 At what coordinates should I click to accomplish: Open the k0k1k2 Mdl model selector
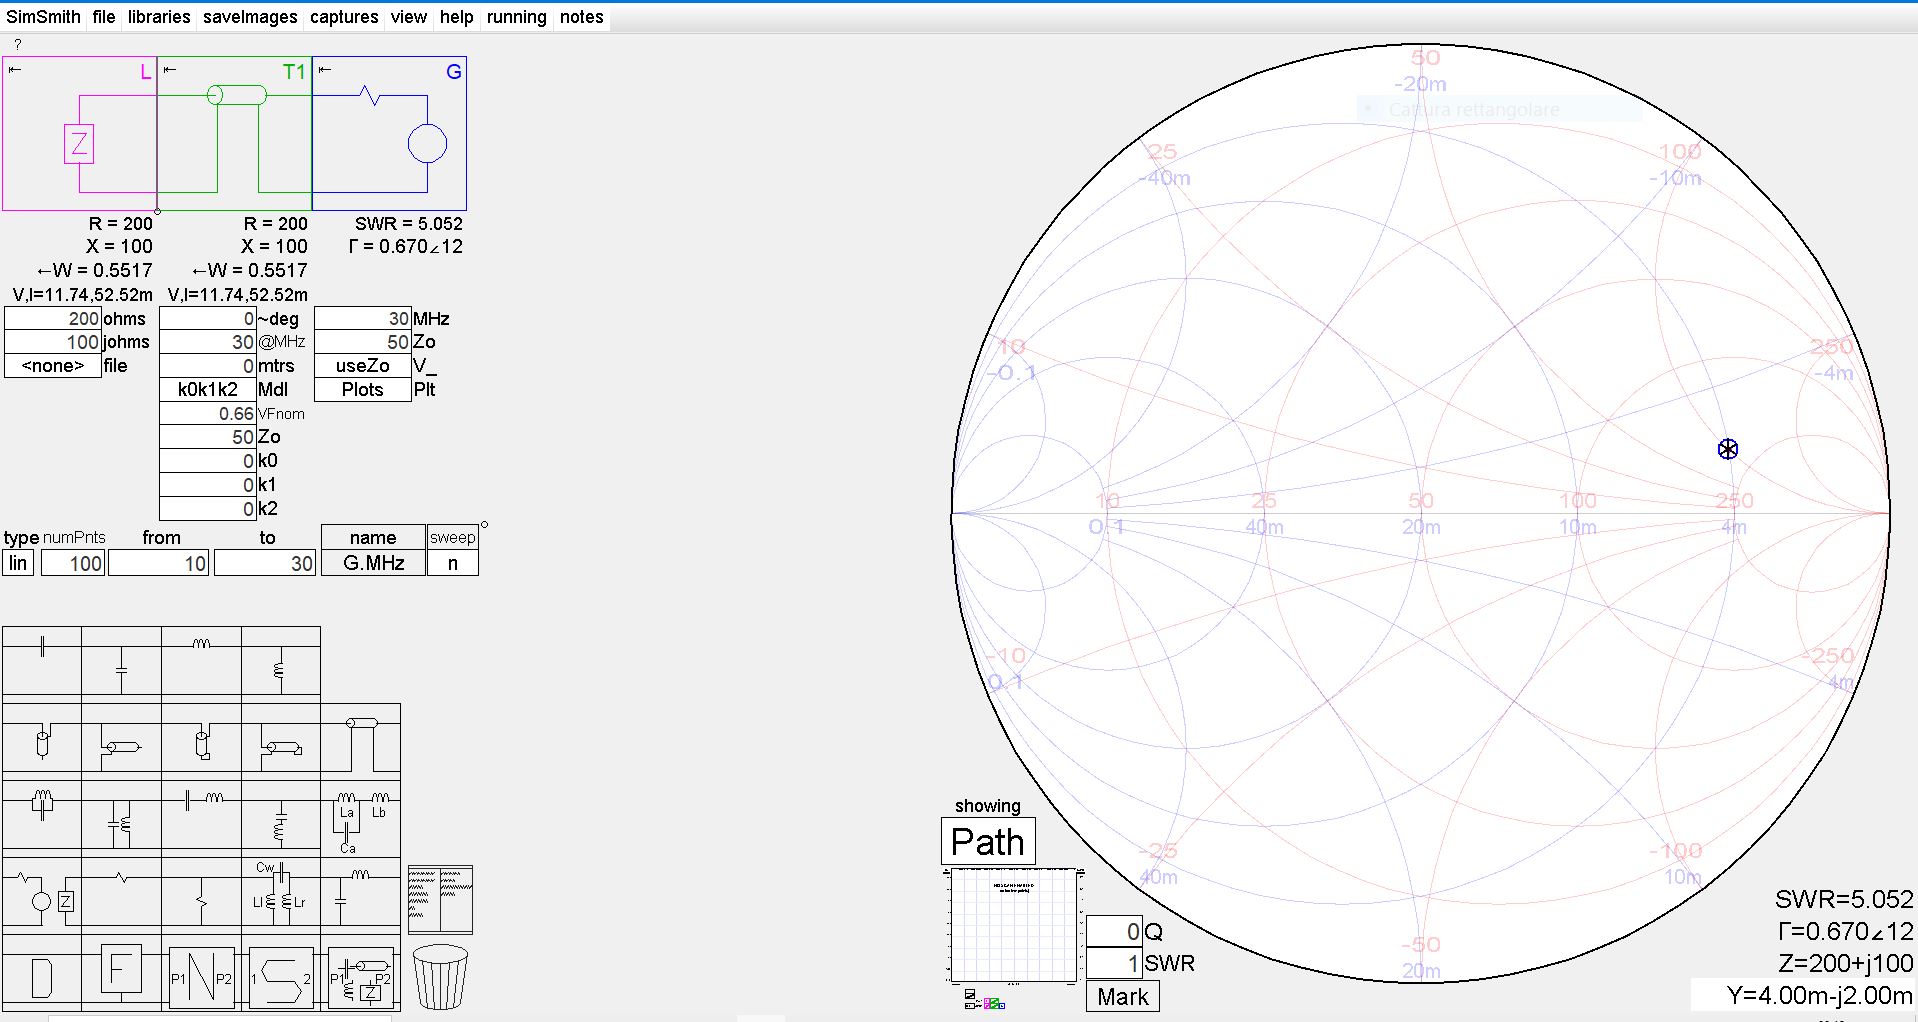[x=208, y=390]
